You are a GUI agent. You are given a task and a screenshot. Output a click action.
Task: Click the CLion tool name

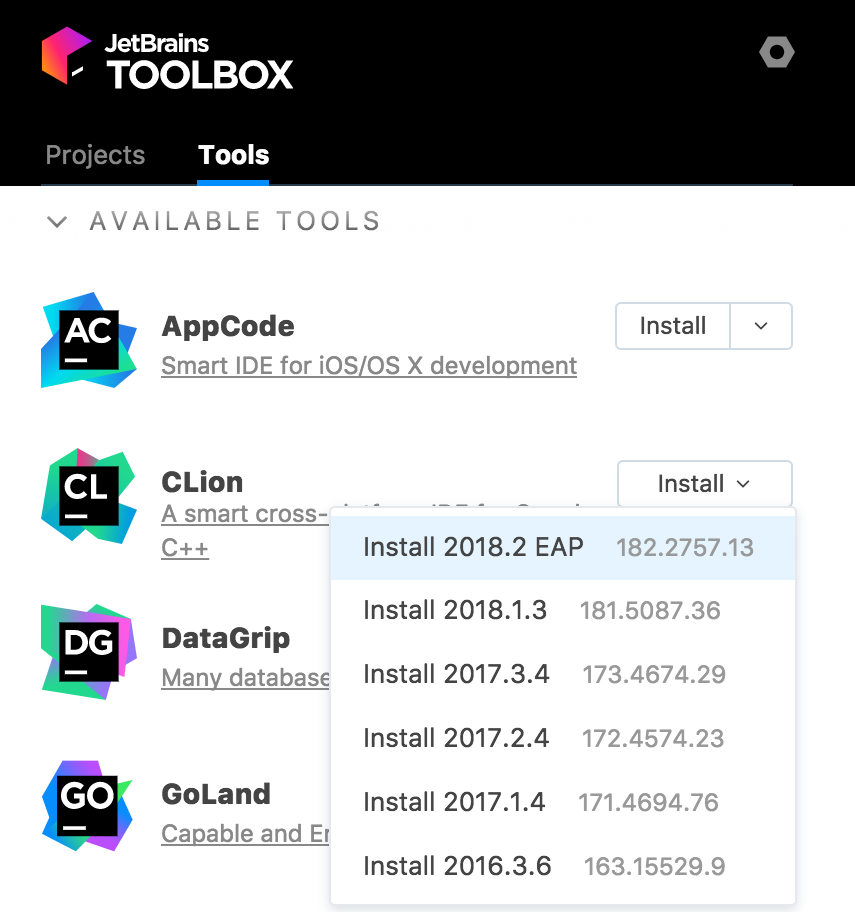pos(202,482)
